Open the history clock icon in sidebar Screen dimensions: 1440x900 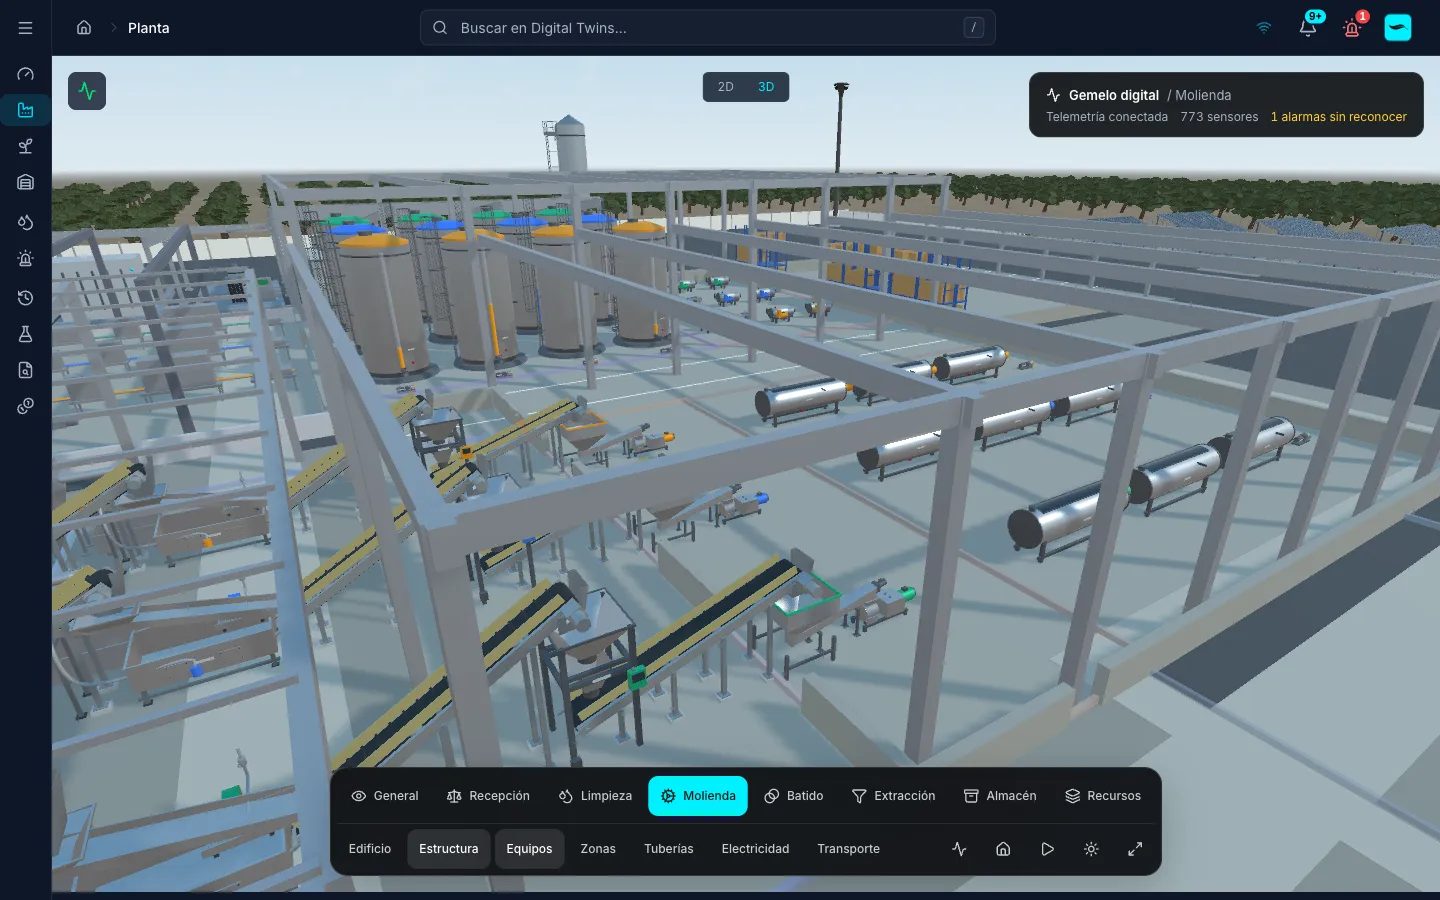point(26,298)
